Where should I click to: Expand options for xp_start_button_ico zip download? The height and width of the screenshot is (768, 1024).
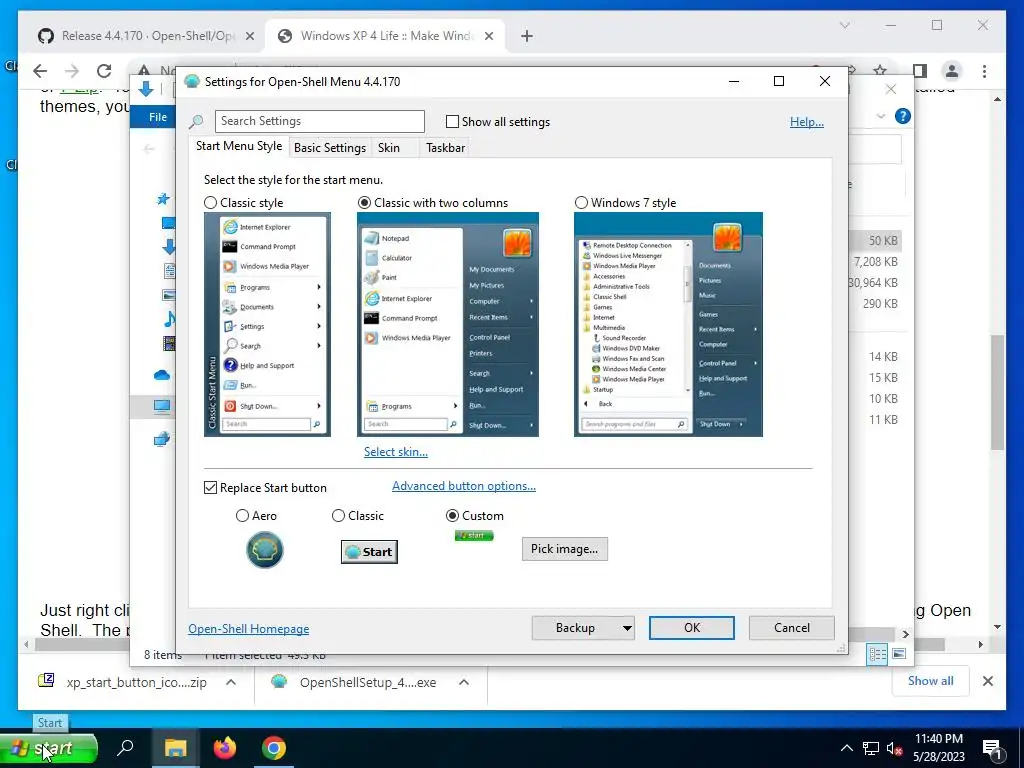click(231, 682)
